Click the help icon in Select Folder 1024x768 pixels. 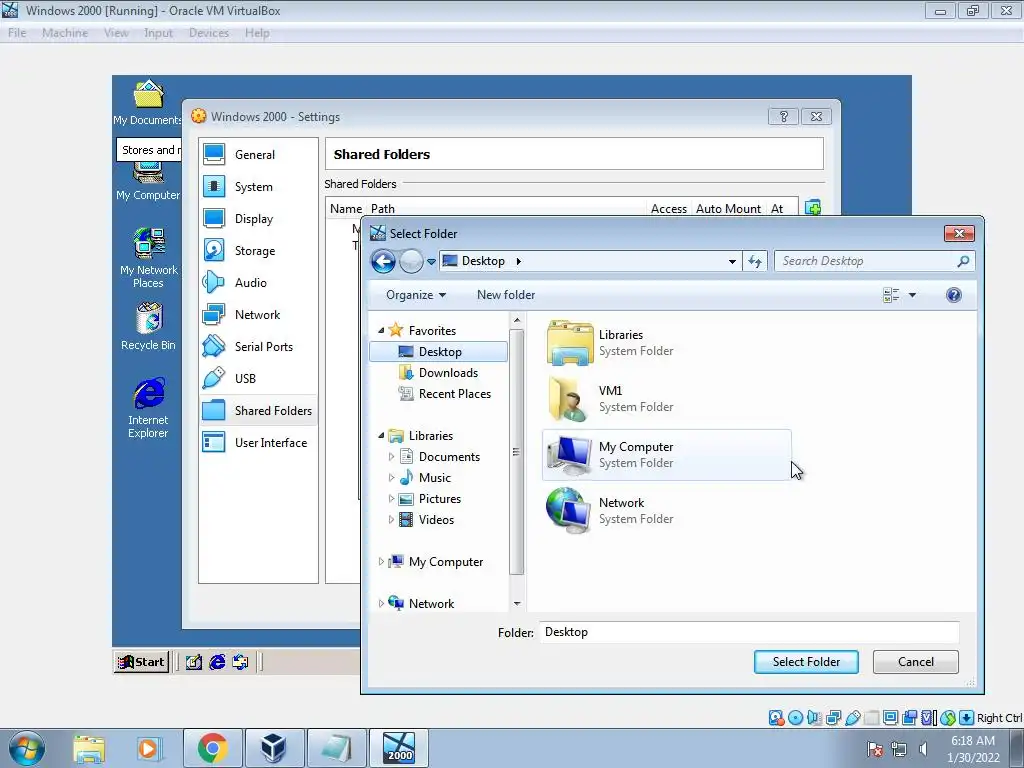pos(953,295)
